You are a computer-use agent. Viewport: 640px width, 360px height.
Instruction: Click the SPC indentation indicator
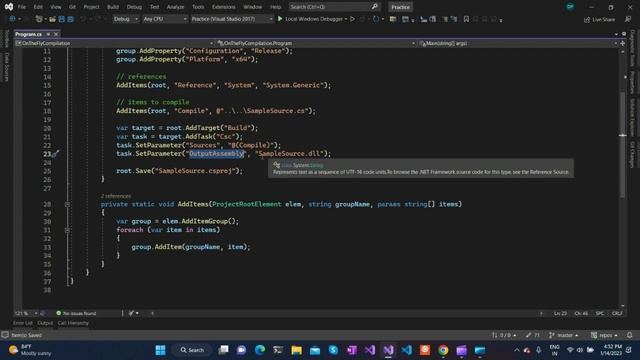600,313
